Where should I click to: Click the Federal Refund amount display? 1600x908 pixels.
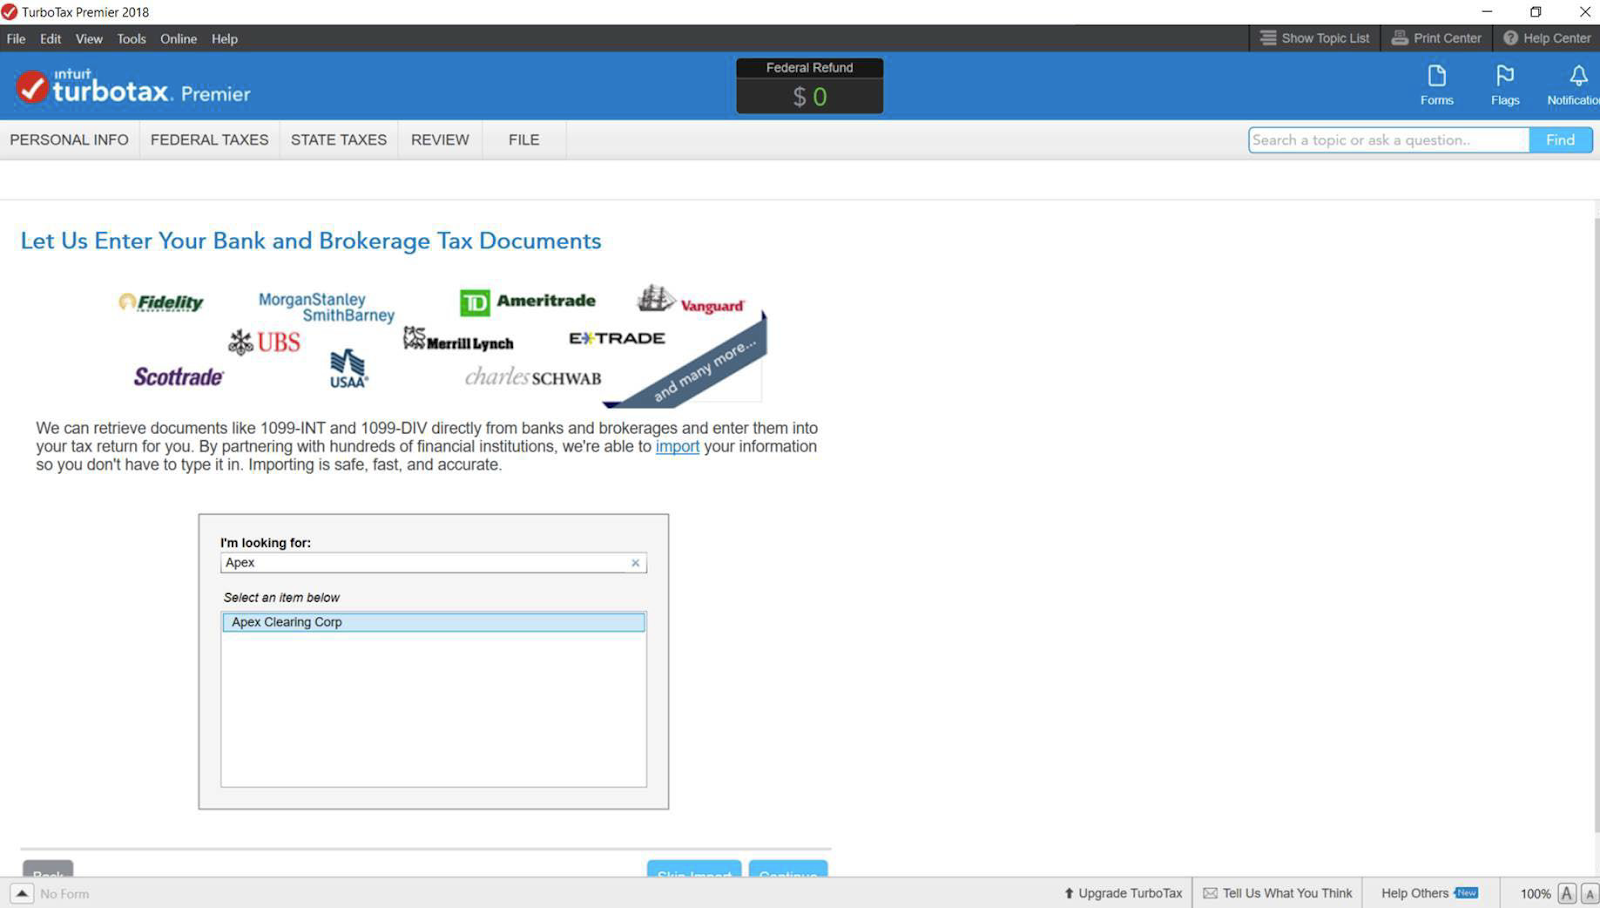tap(809, 96)
